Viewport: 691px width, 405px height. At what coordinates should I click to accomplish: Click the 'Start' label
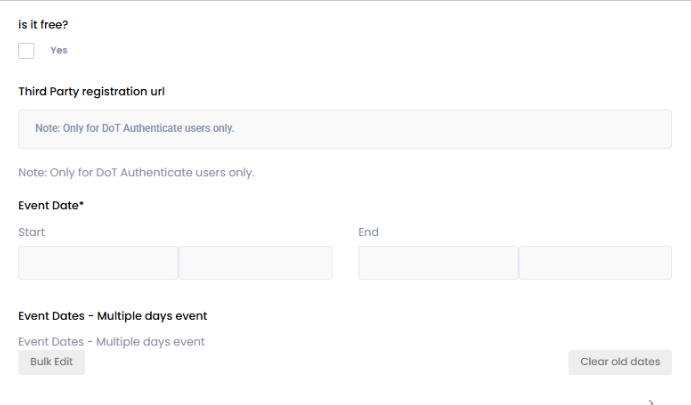(x=32, y=232)
